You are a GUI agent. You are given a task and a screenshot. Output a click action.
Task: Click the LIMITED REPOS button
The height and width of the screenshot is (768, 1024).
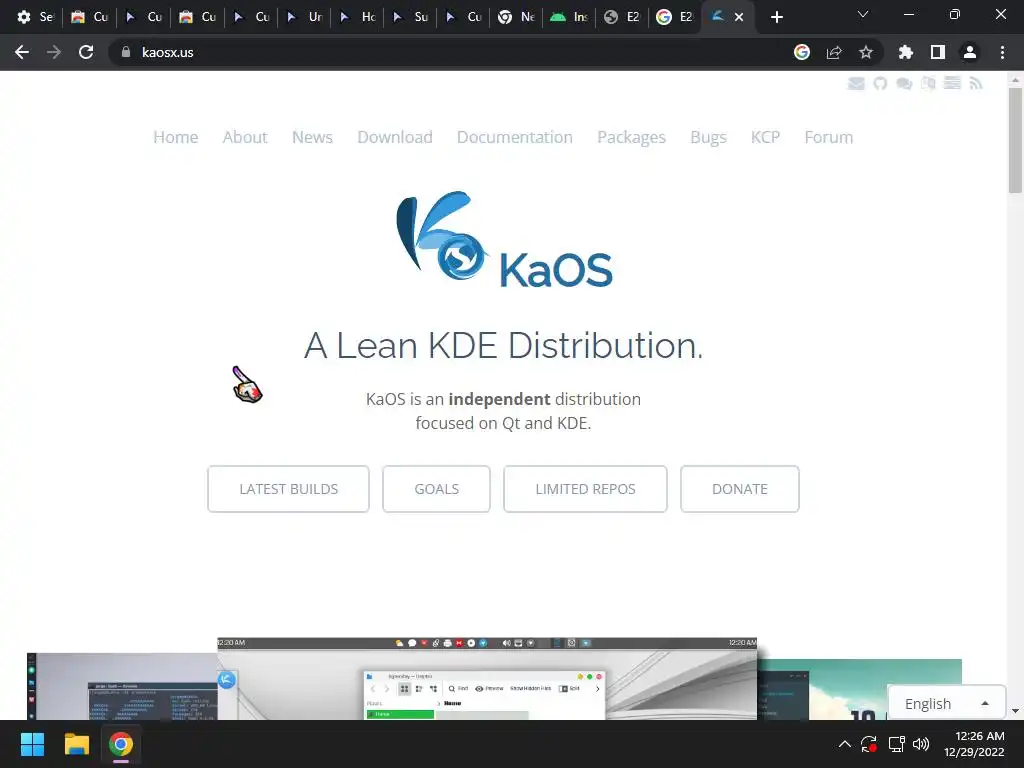click(x=585, y=488)
